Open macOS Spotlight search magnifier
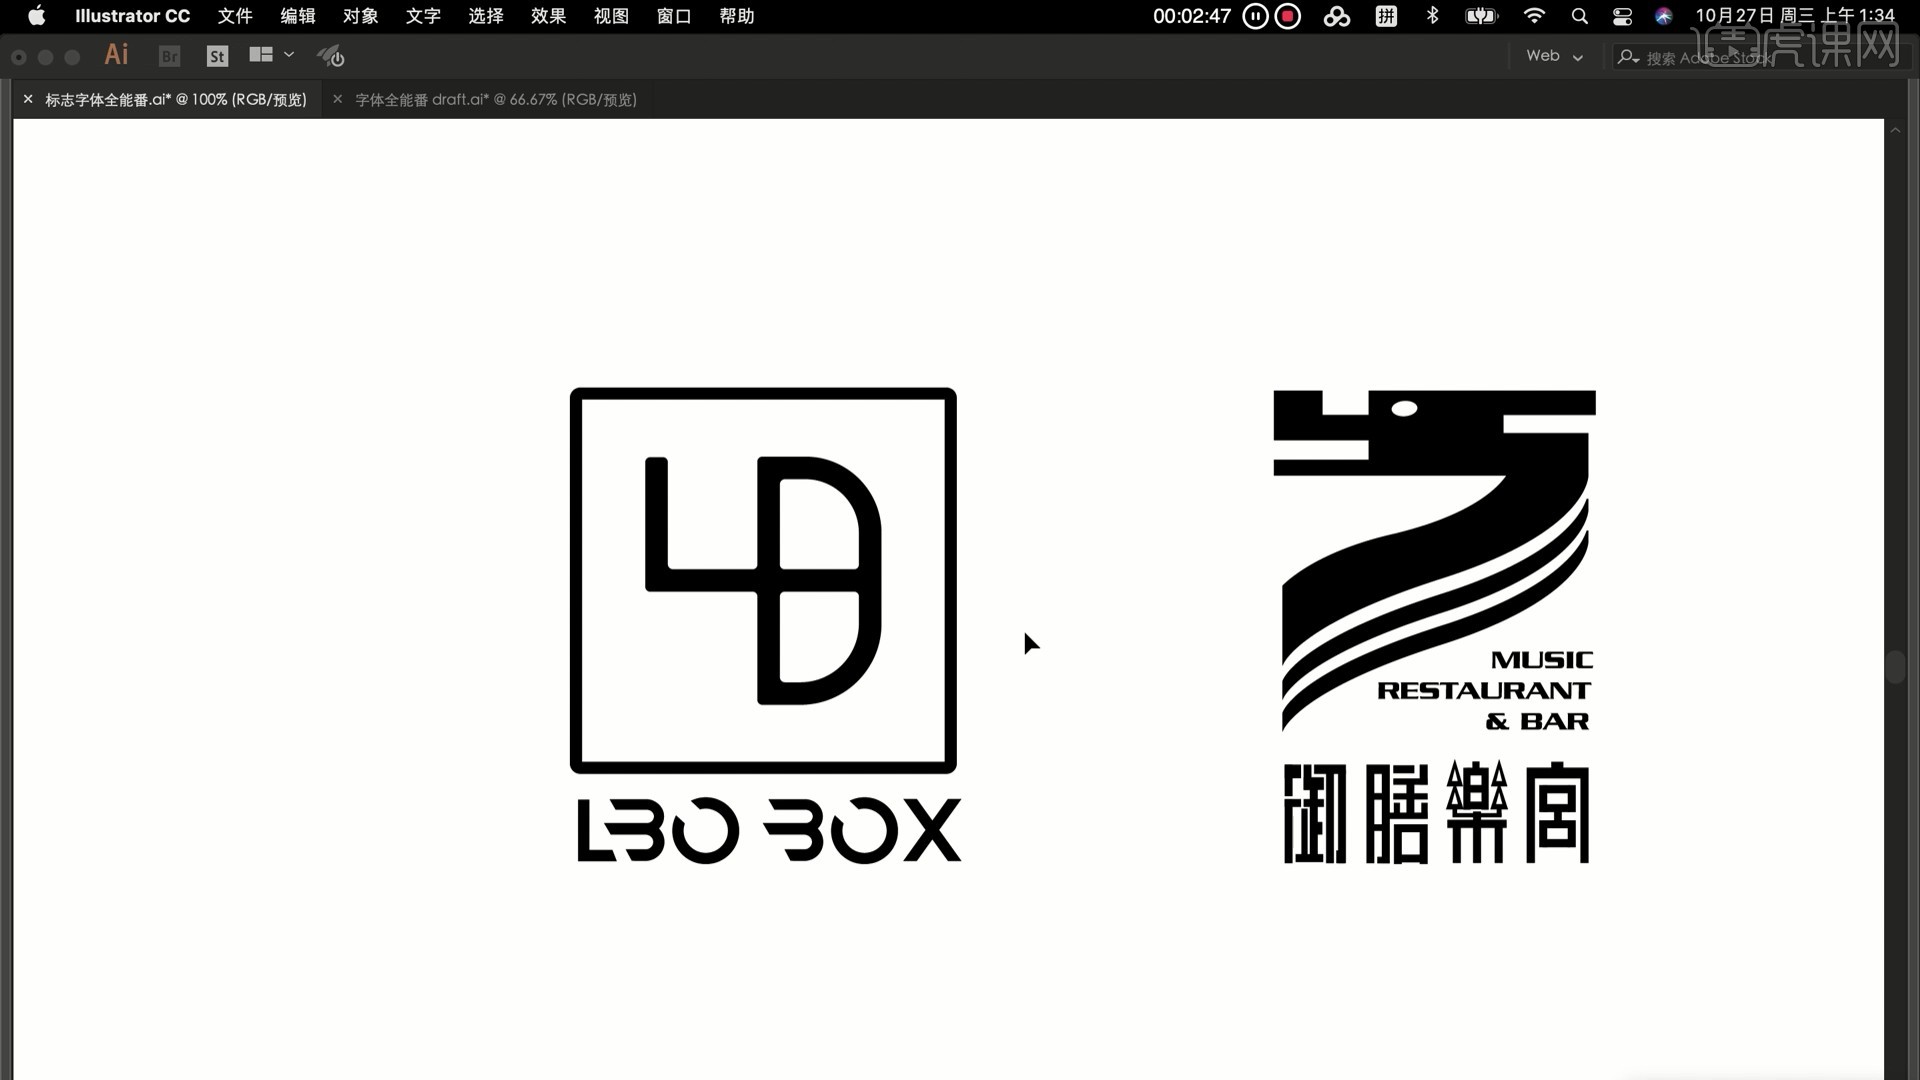Screen dimensions: 1920x1080 [1580, 16]
